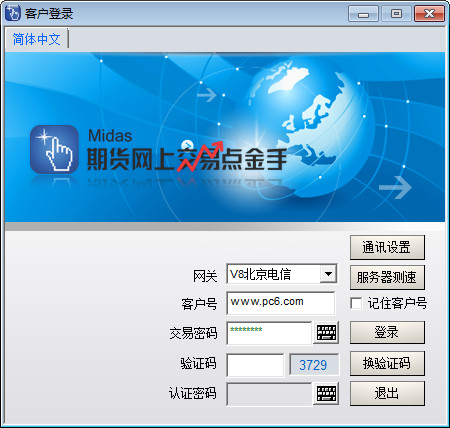Image resolution: width=450 pixels, height=428 pixels.
Task: Close the 客户登录 window
Action: [429, 14]
